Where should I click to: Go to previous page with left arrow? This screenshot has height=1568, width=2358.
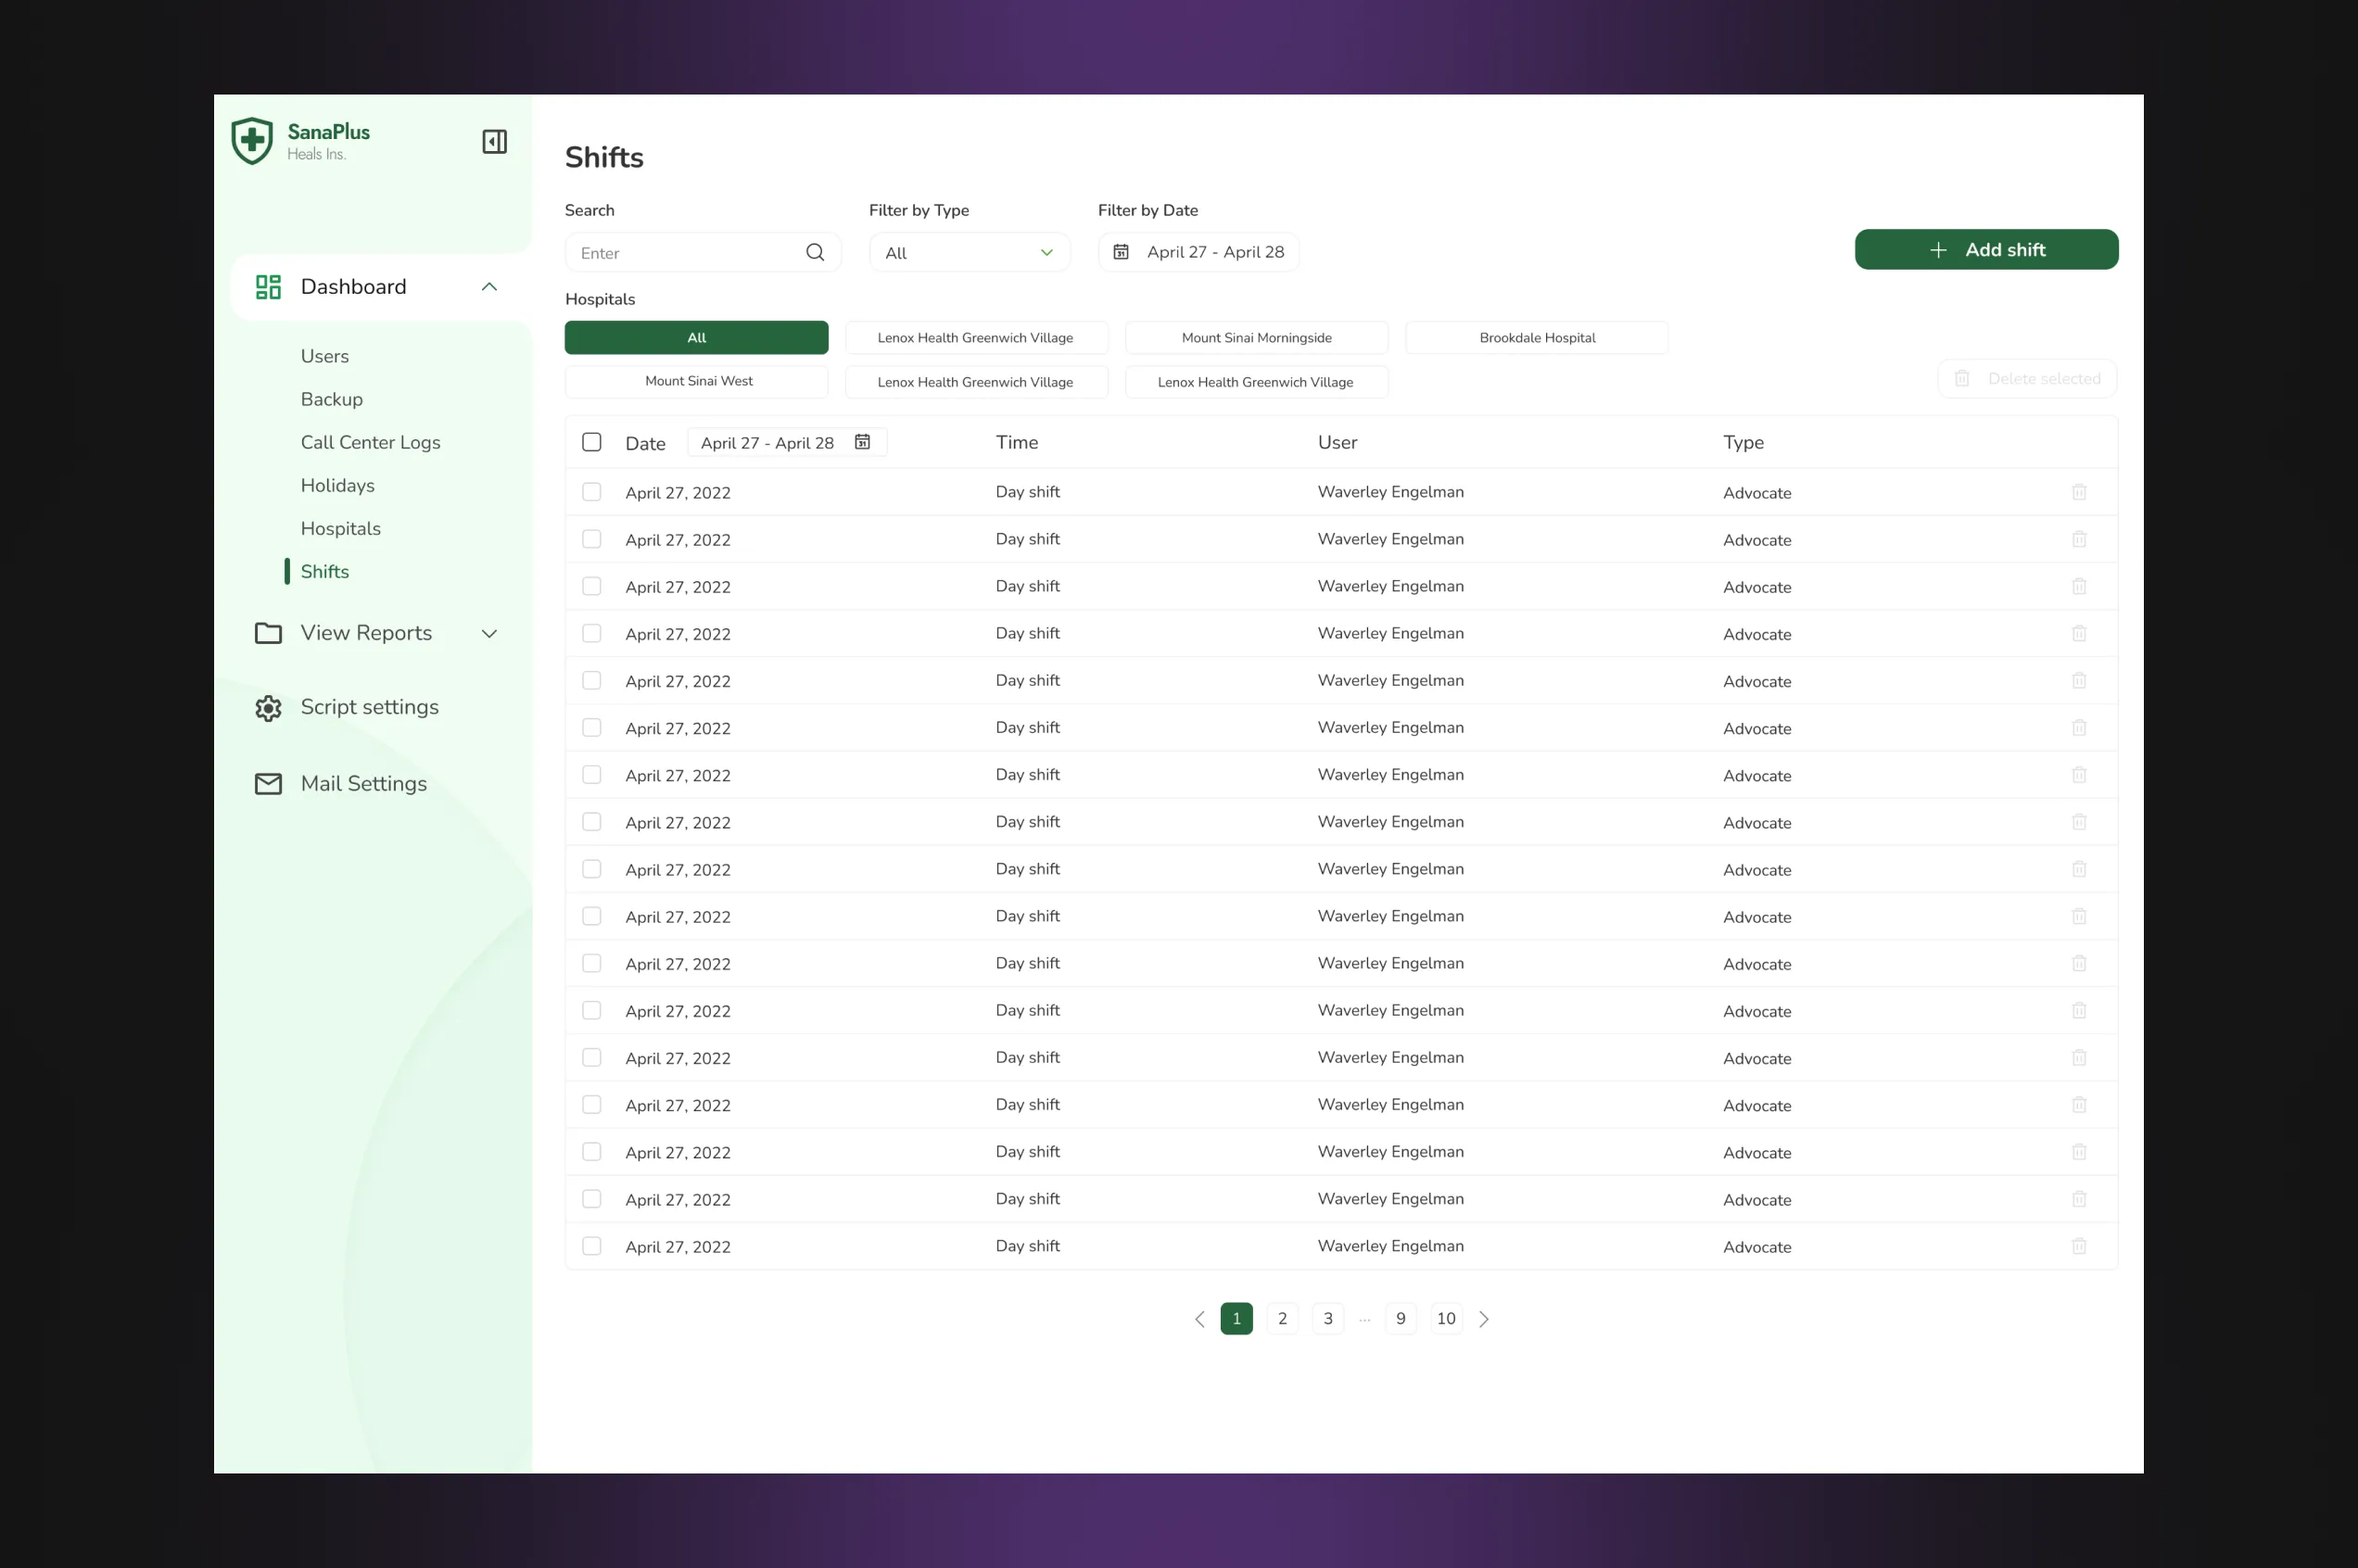[1199, 1319]
